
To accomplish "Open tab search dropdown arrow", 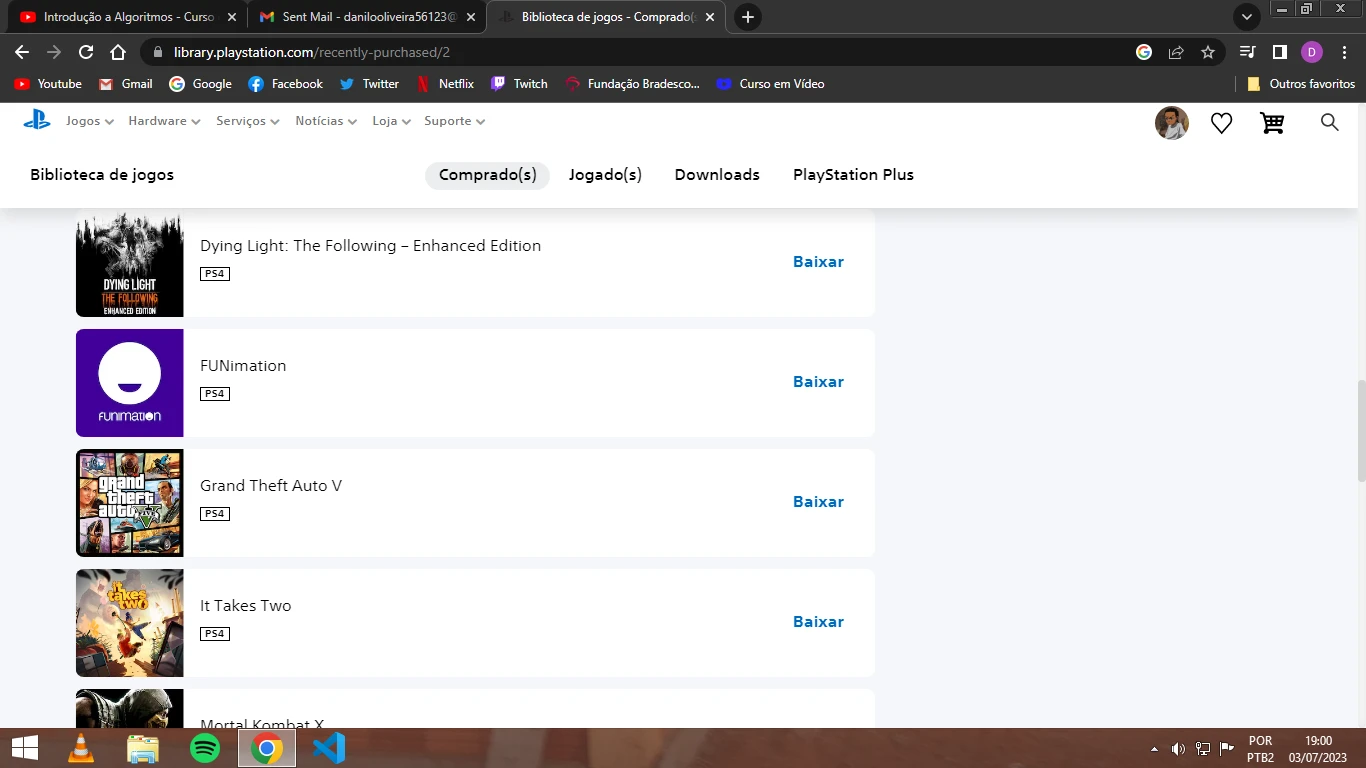I will pyautogui.click(x=1247, y=17).
